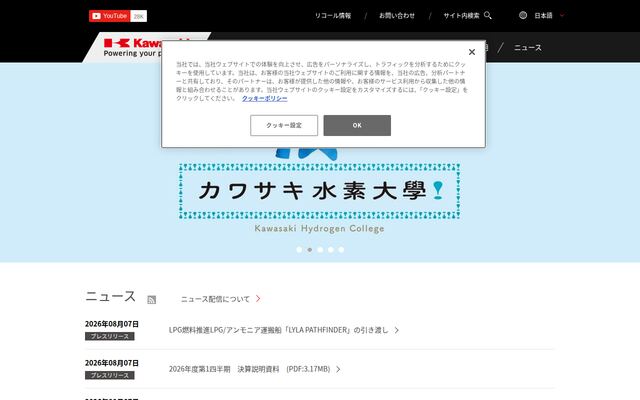Select the second carousel dot
Screen dimensions: 640x400
[310, 250]
